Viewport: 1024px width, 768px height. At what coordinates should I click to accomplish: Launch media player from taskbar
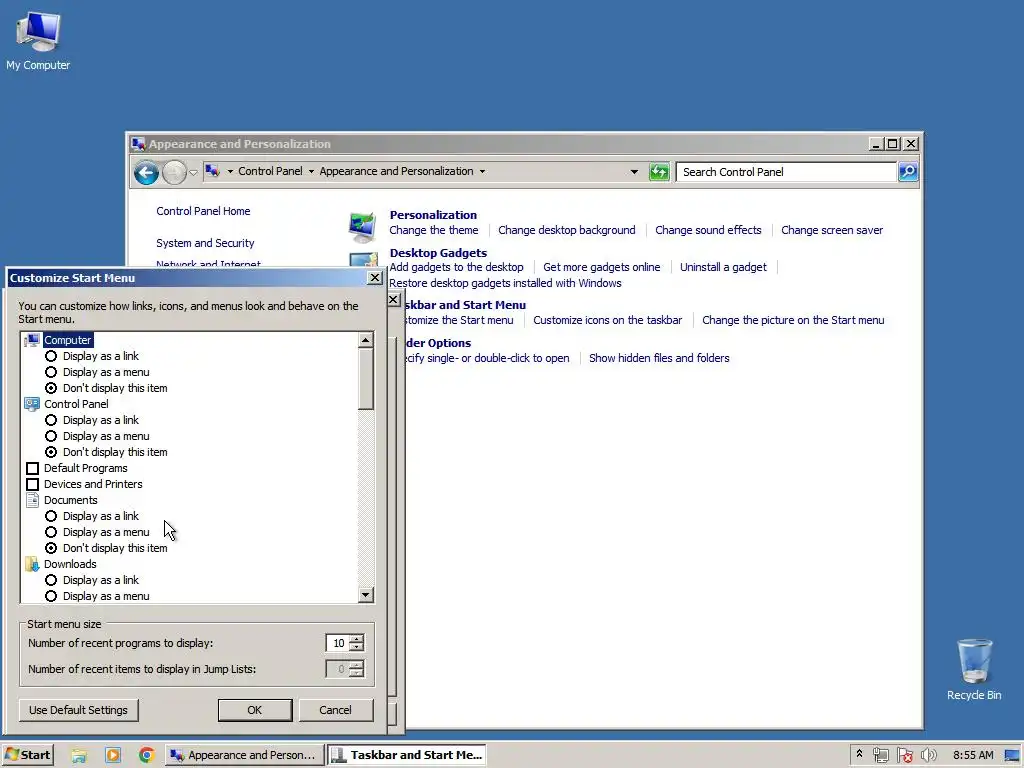(113, 755)
